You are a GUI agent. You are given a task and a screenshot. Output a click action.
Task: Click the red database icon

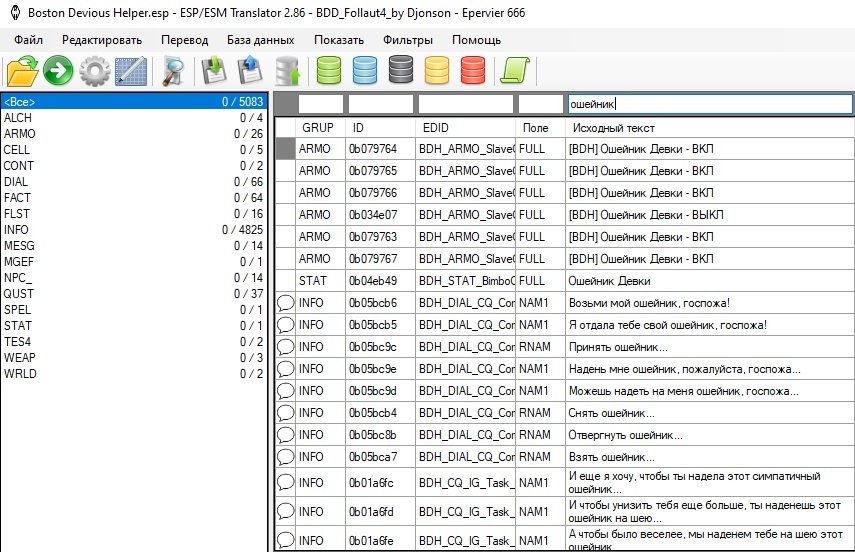point(473,71)
